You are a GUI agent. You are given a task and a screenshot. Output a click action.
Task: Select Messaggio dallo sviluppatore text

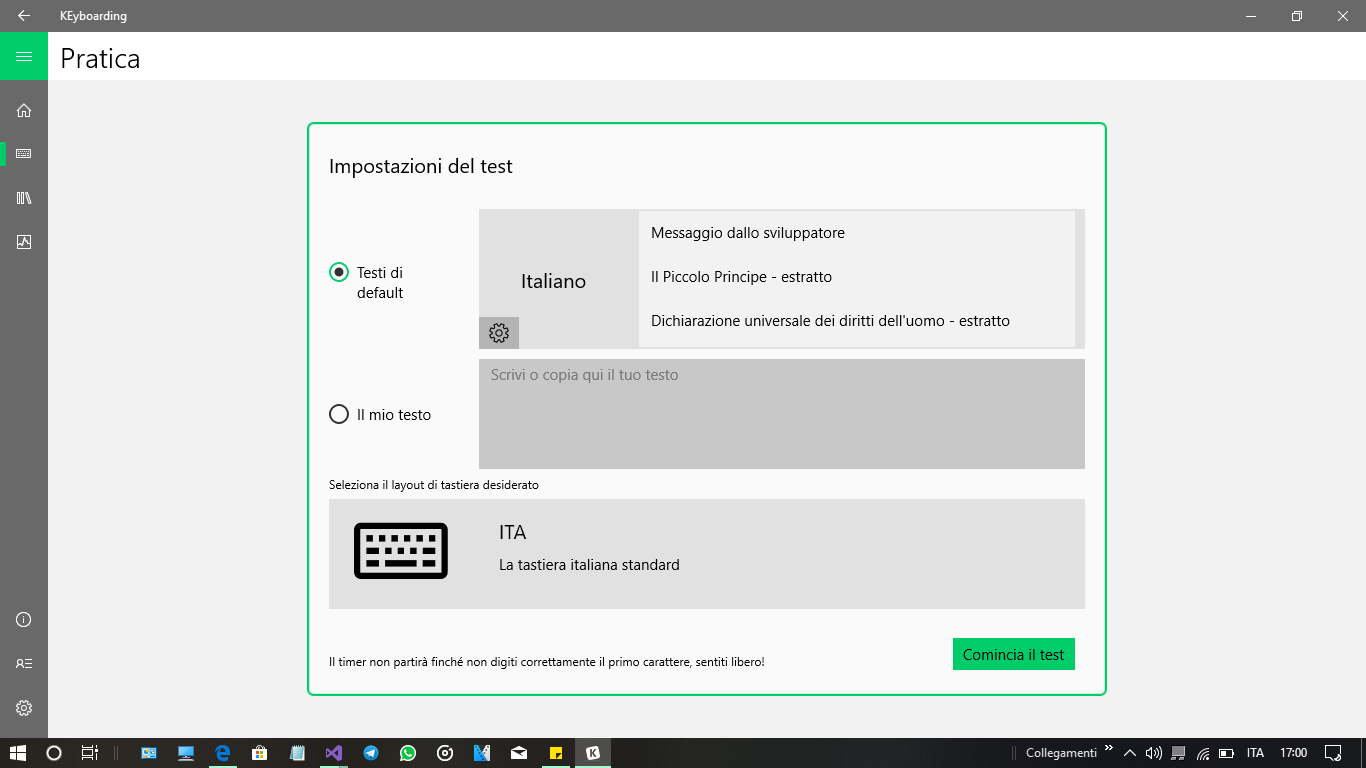[x=747, y=232]
